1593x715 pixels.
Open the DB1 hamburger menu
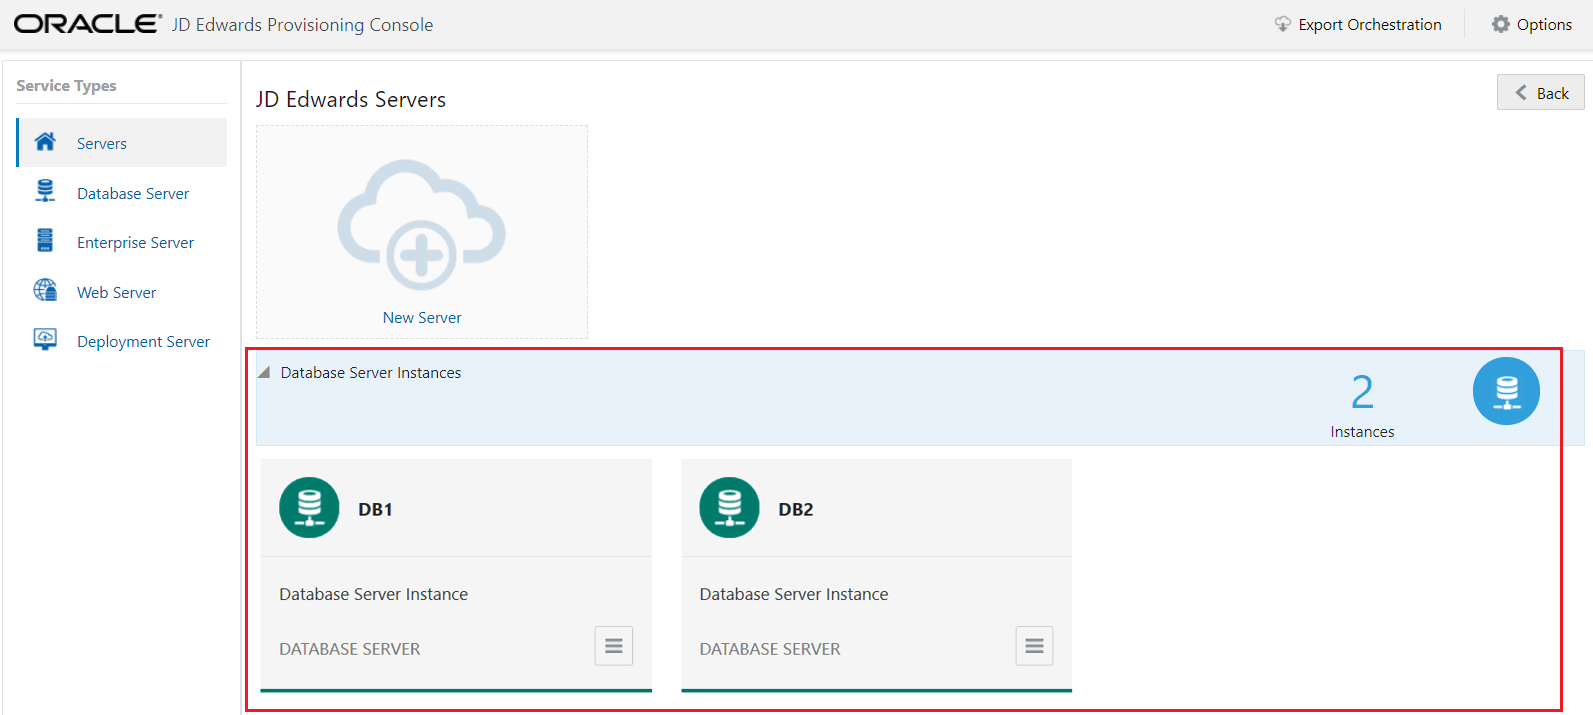click(x=614, y=646)
